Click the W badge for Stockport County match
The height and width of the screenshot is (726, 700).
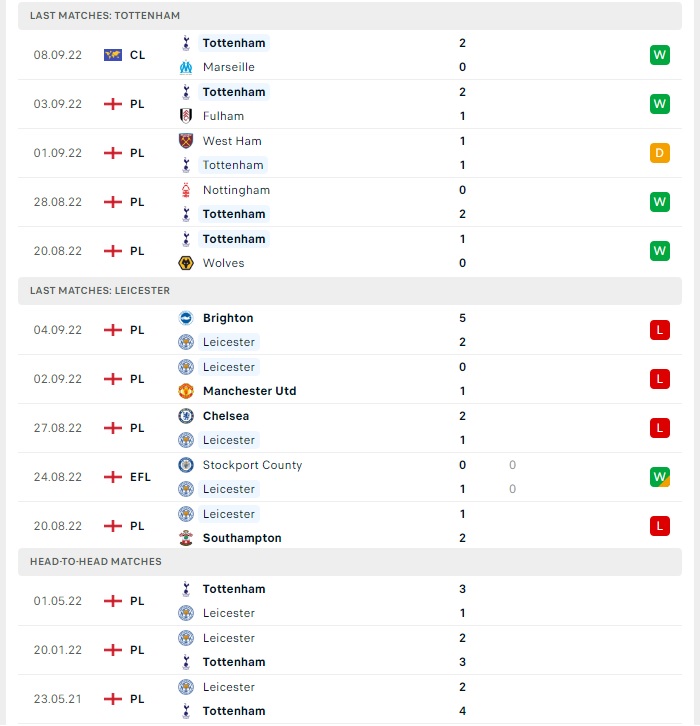pyautogui.click(x=659, y=477)
